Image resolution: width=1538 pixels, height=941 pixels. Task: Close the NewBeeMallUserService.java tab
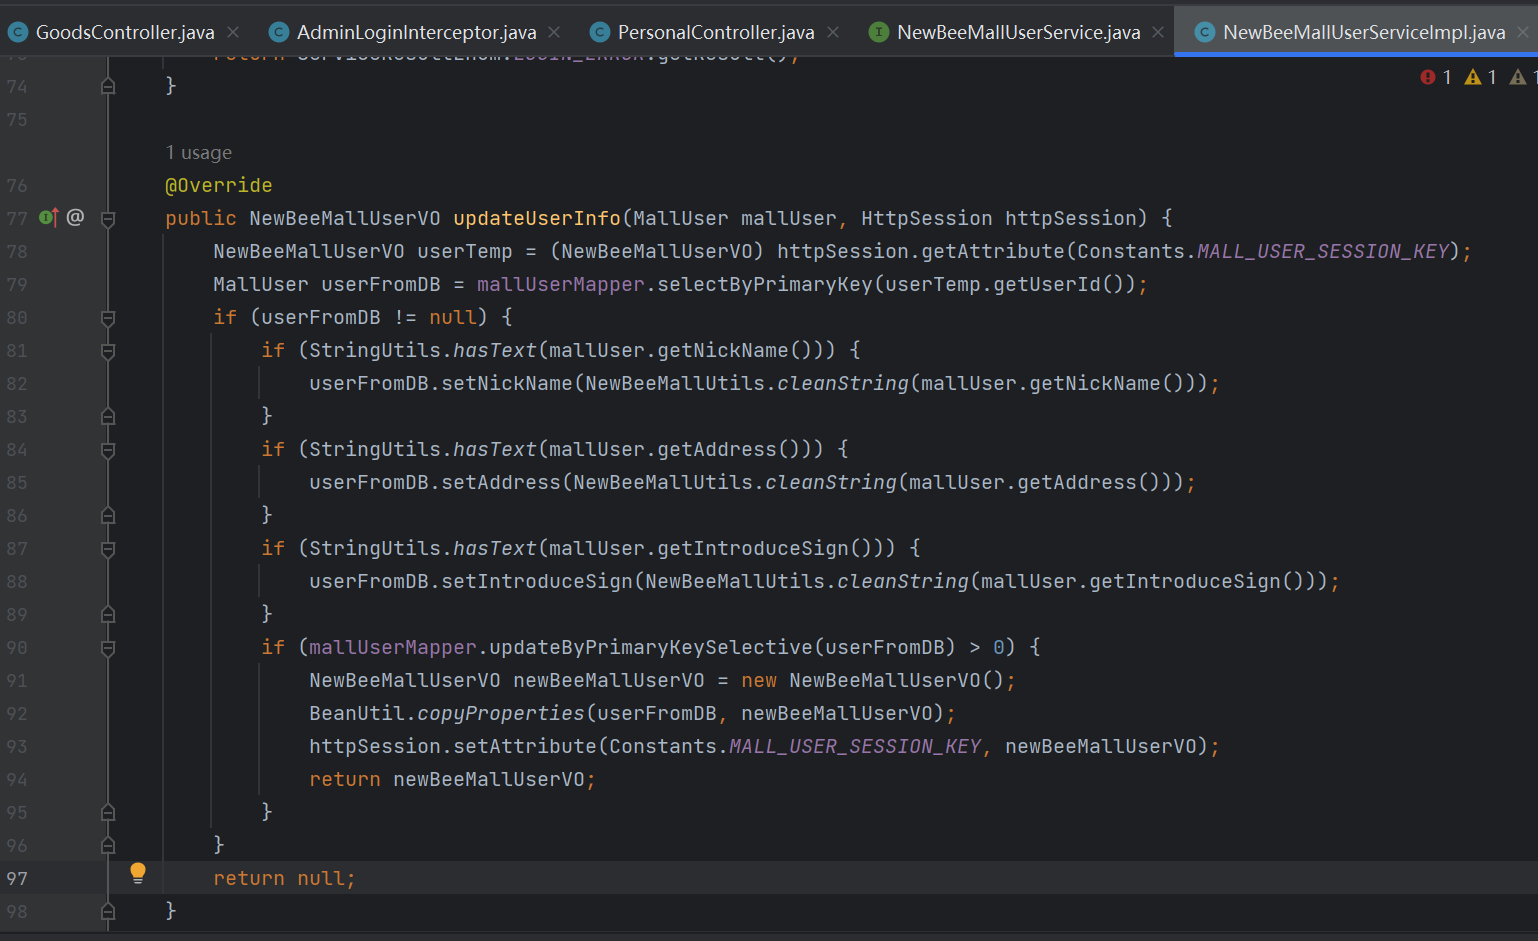(x=1158, y=32)
